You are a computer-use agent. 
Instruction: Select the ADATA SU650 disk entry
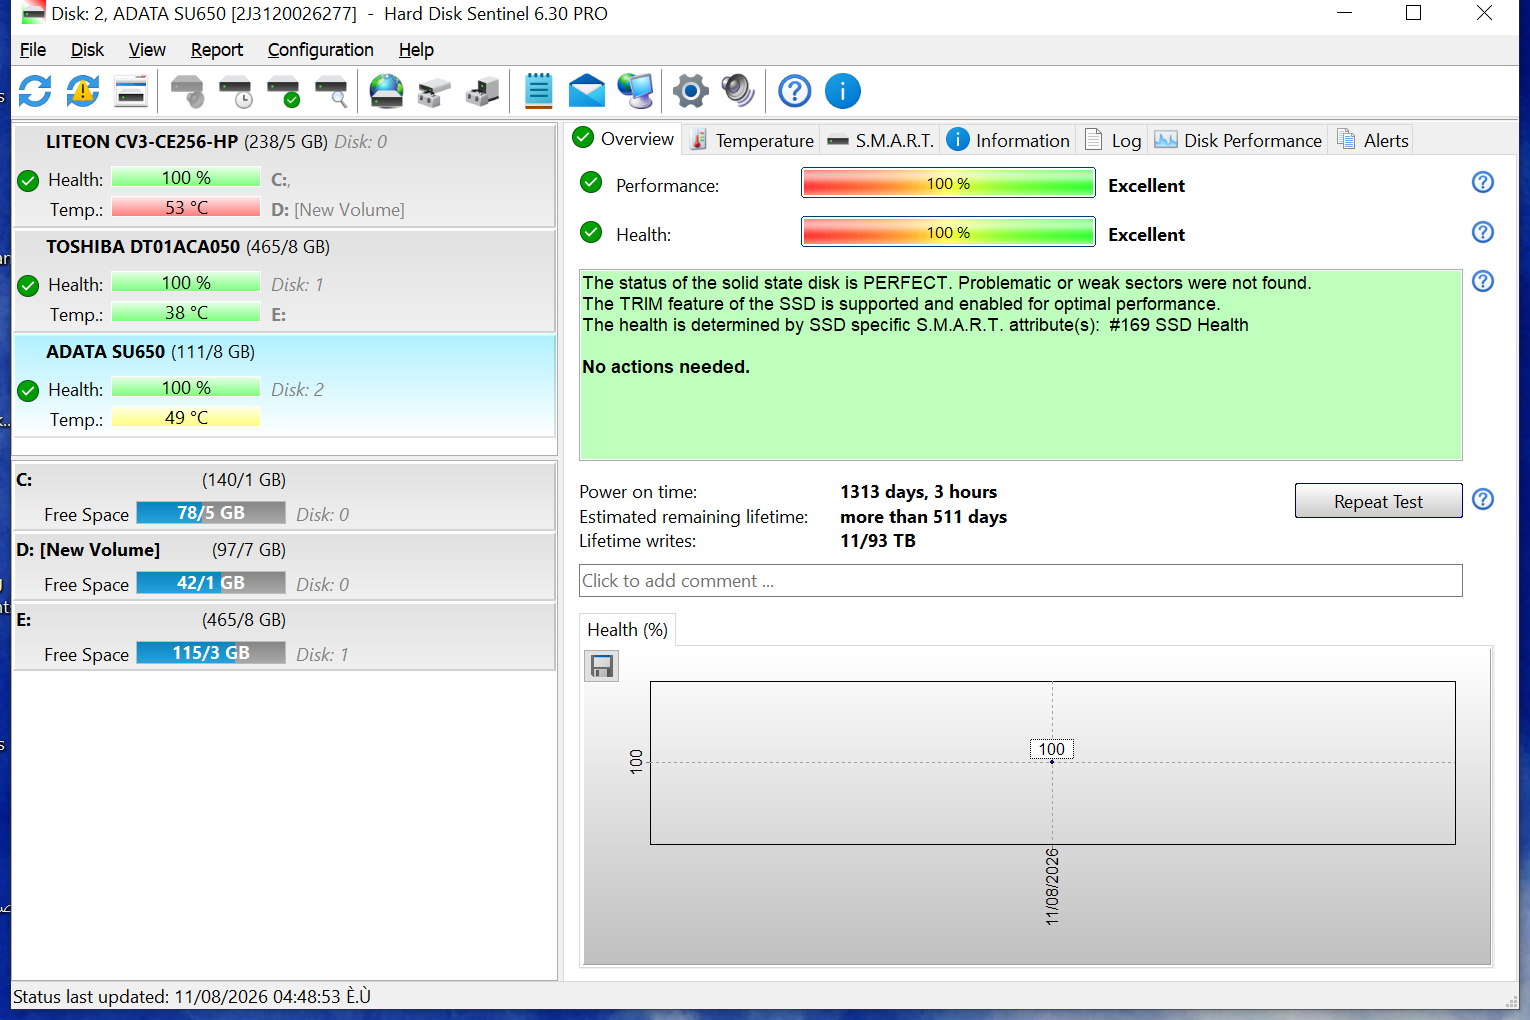click(x=284, y=386)
